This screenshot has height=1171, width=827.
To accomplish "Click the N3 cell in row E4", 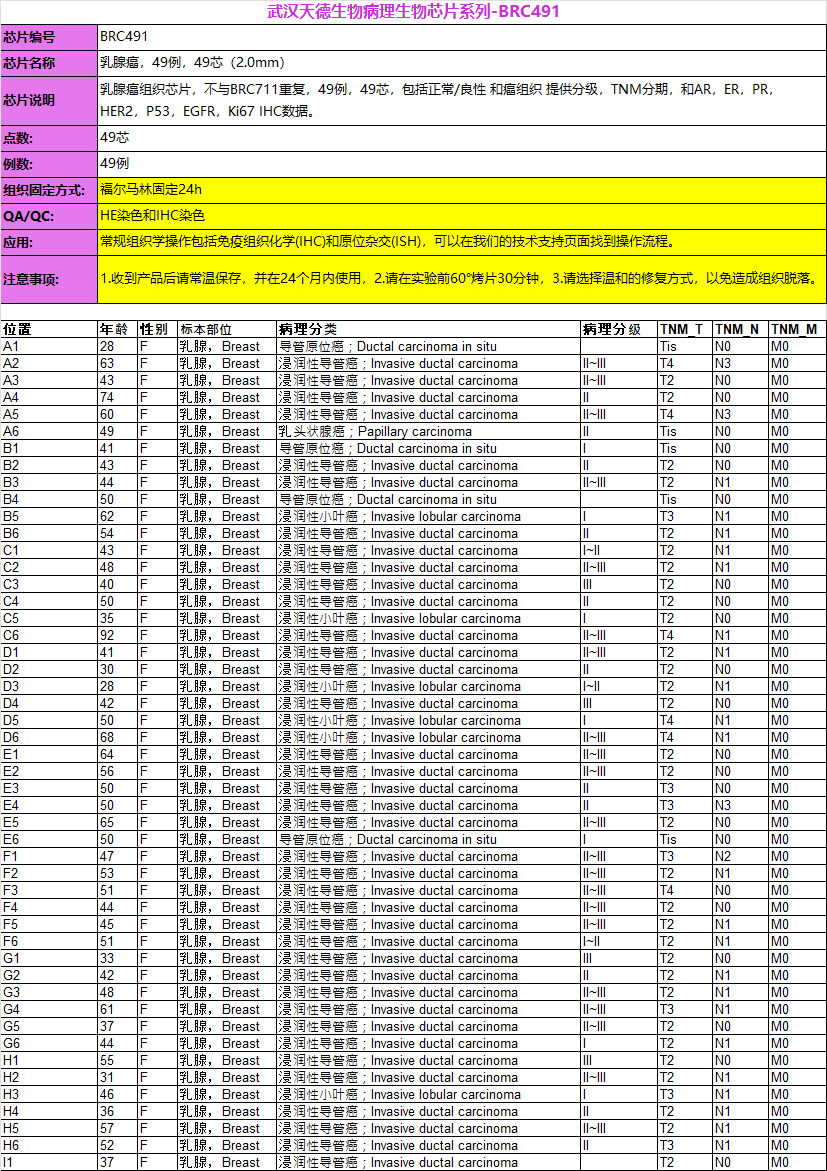I will 739,806.
